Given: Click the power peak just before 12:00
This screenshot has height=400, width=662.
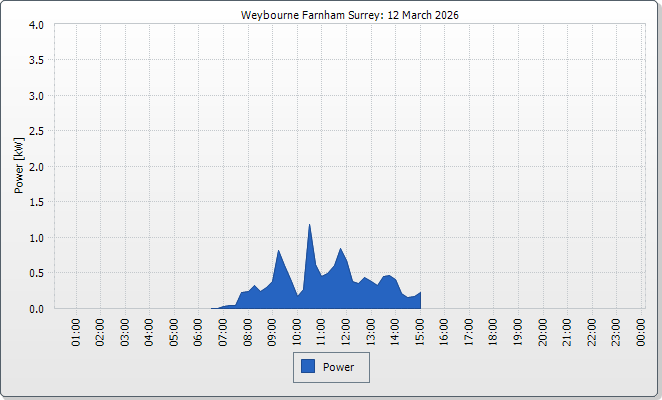Looking at the screenshot, I should point(341,249).
